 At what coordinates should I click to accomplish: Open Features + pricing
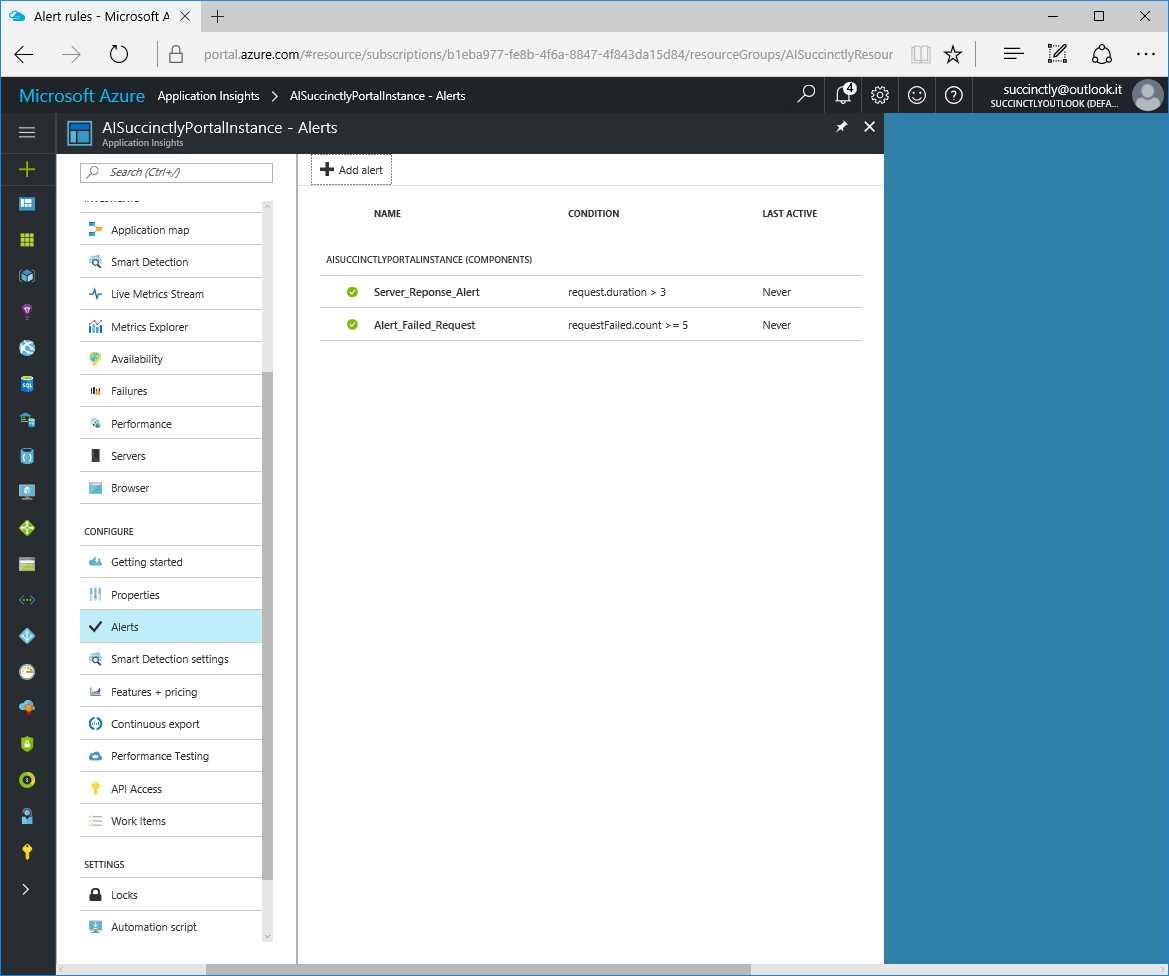pyautogui.click(x=171, y=692)
